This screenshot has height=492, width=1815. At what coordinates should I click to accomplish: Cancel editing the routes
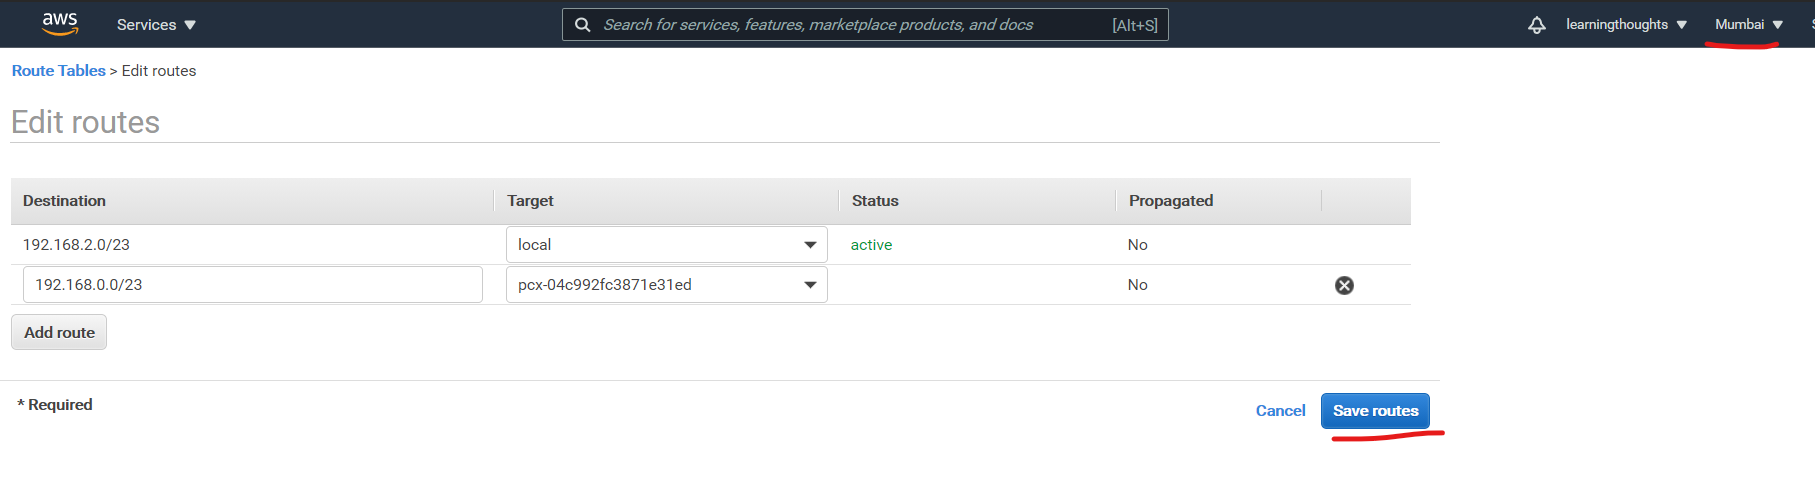(x=1280, y=411)
